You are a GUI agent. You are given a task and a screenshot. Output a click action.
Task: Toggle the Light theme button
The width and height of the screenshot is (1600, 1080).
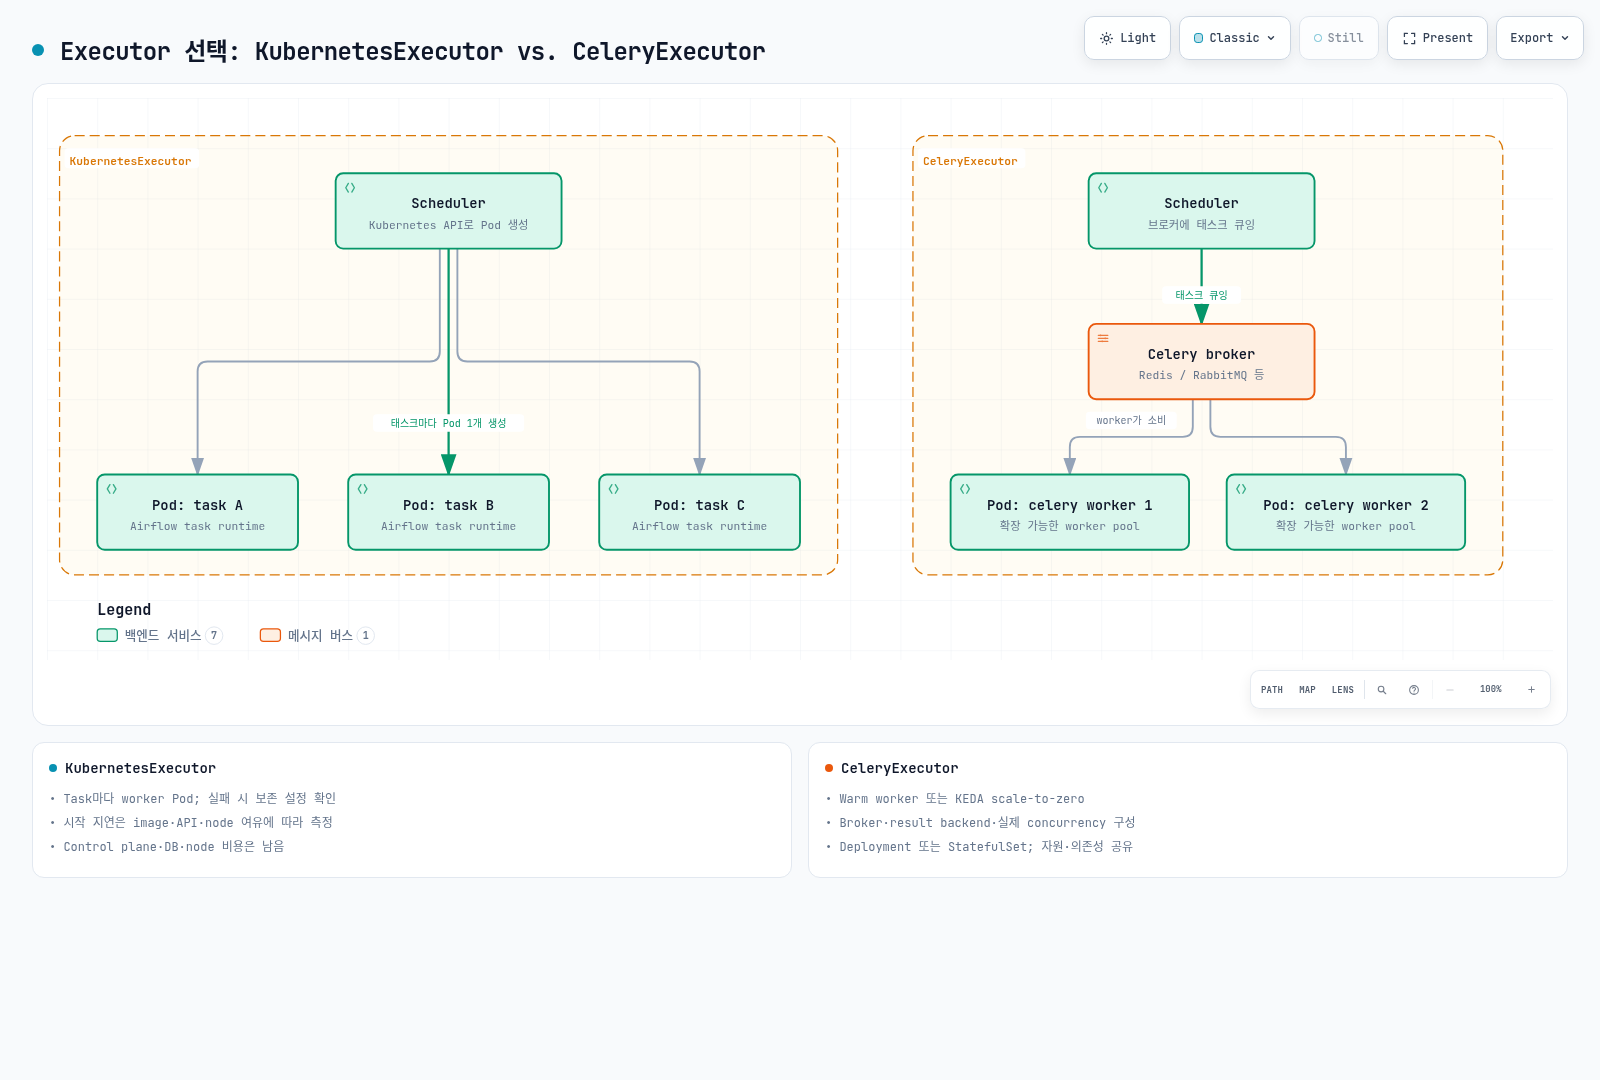click(1127, 38)
